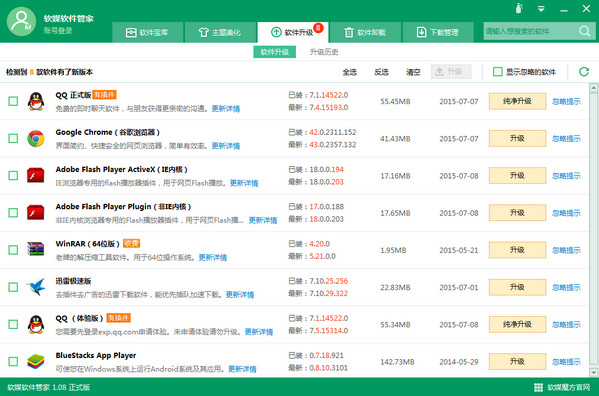This screenshot has width=599, height=396.
Task: Open 更新详情 link for Flash Player ActiveX
Action: coord(244,183)
